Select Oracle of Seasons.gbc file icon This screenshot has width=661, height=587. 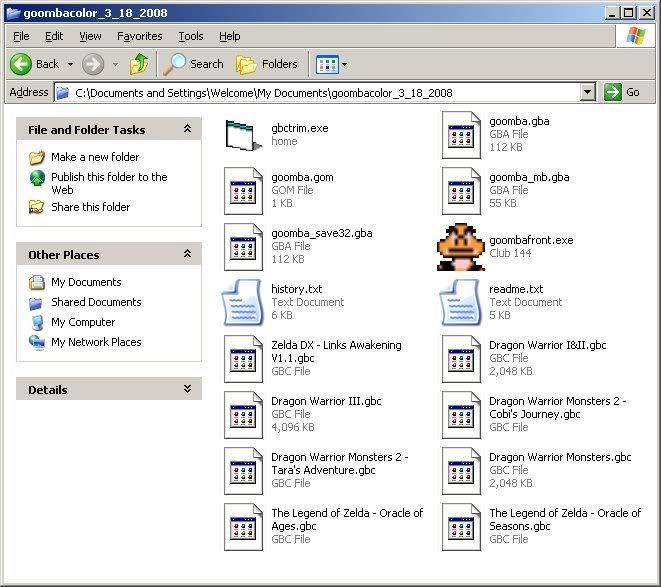coord(461,527)
